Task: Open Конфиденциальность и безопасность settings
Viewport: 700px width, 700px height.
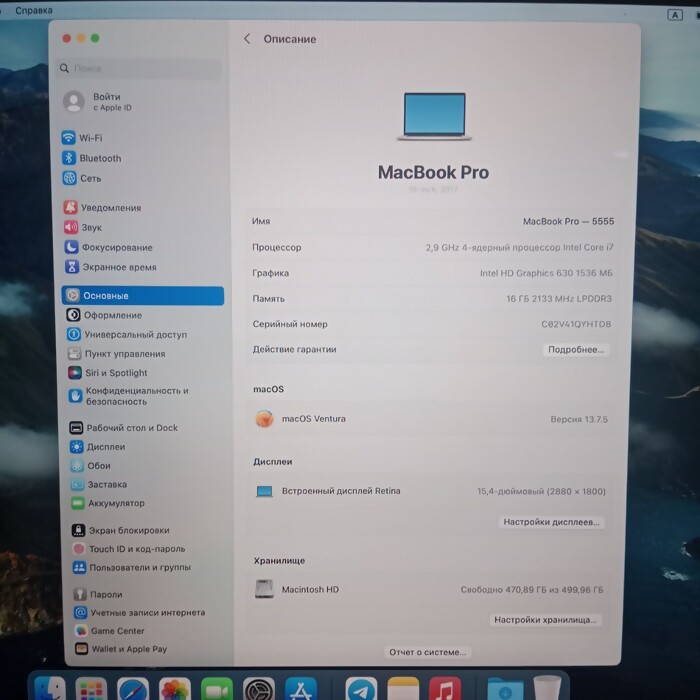Action: click(129, 396)
